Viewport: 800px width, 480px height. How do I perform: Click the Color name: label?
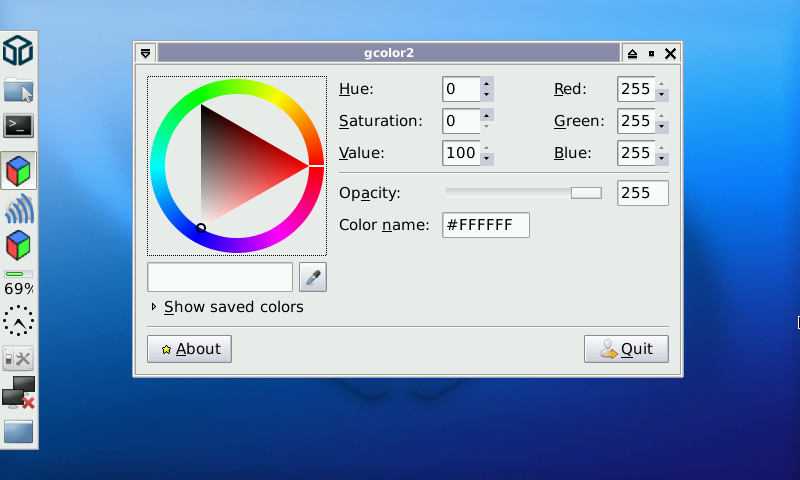[x=384, y=225]
